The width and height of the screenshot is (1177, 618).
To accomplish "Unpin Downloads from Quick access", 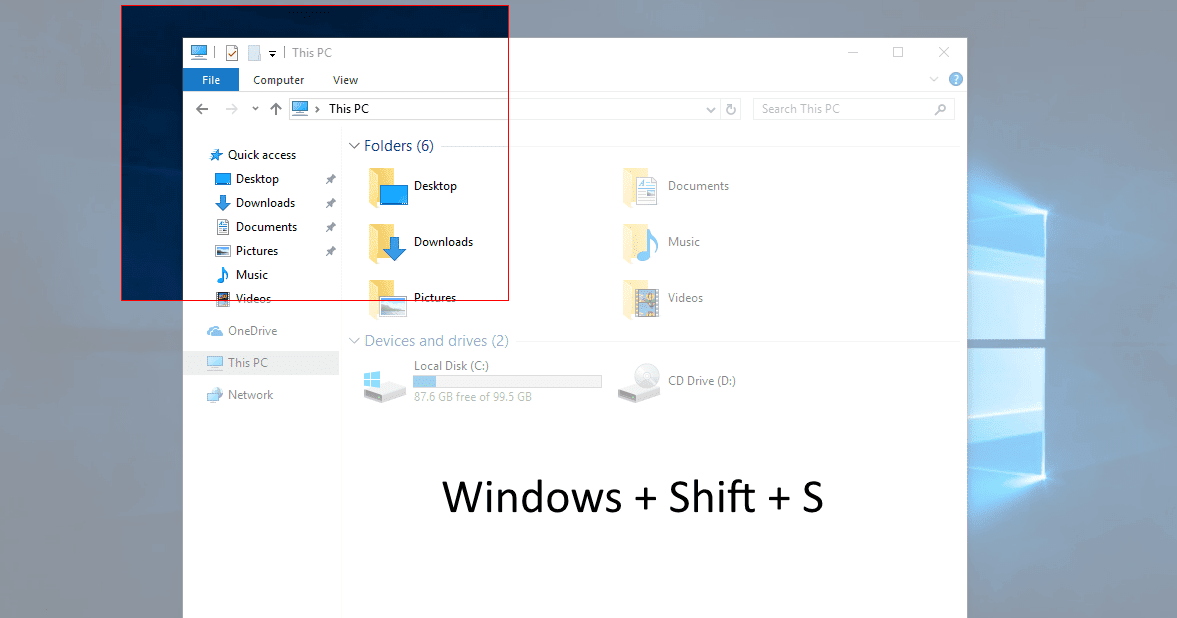I will 330,202.
